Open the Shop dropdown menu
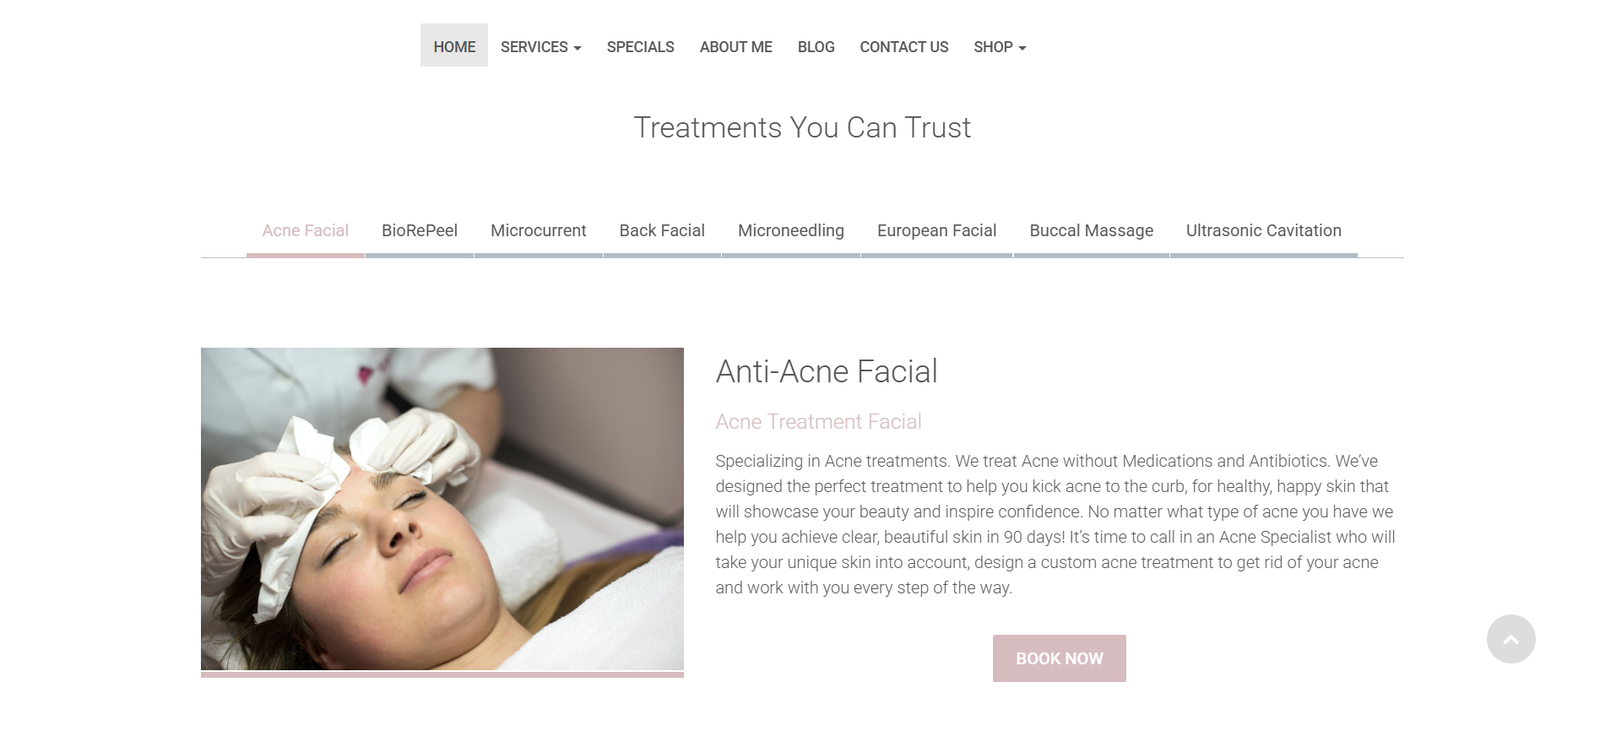 coord(1000,47)
